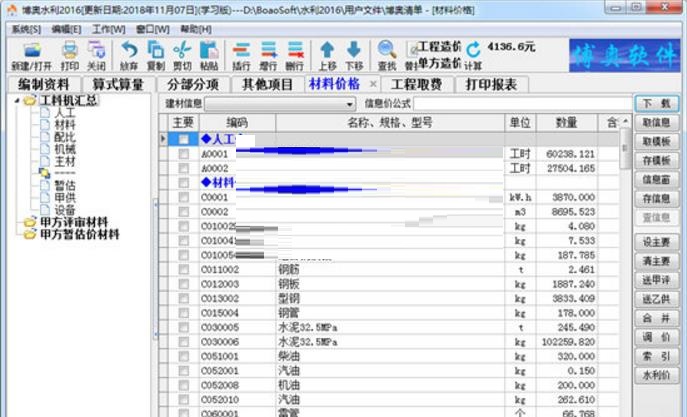Screen dimensions: 687x417
Task: Open the 建材信息 dropdown list
Action: pos(350,104)
